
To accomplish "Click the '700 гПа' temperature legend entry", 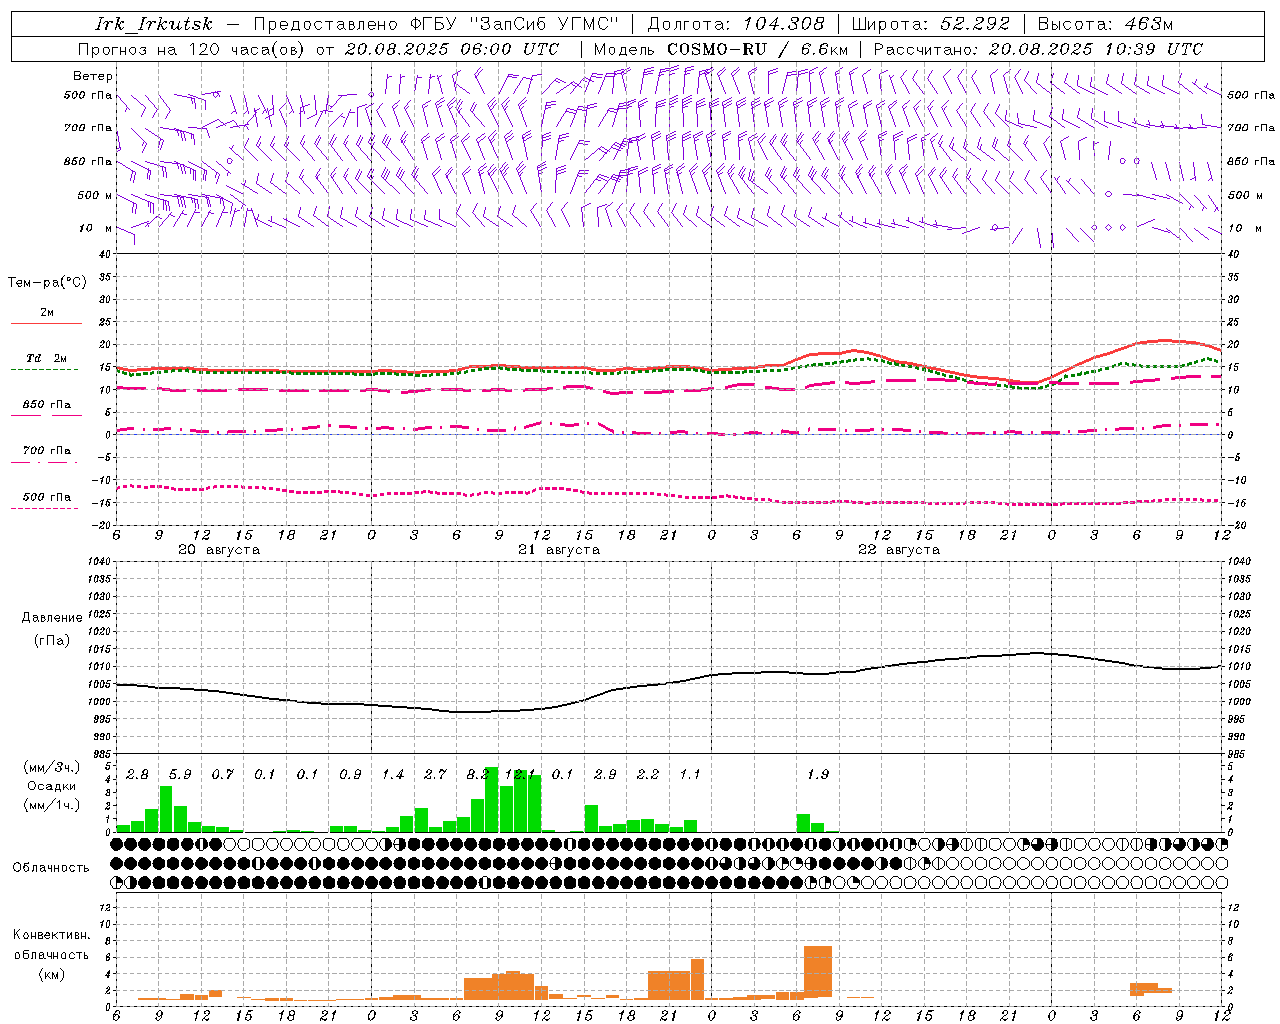I will (x=47, y=451).
